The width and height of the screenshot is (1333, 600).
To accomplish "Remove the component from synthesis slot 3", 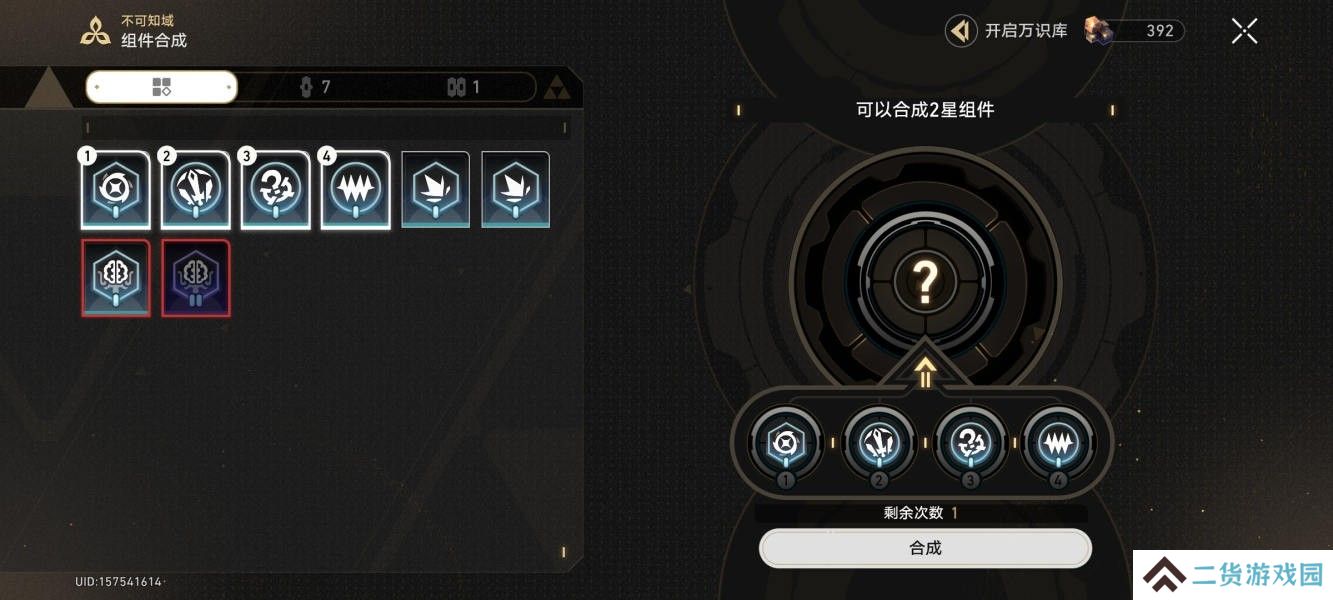I will (x=969, y=442).
